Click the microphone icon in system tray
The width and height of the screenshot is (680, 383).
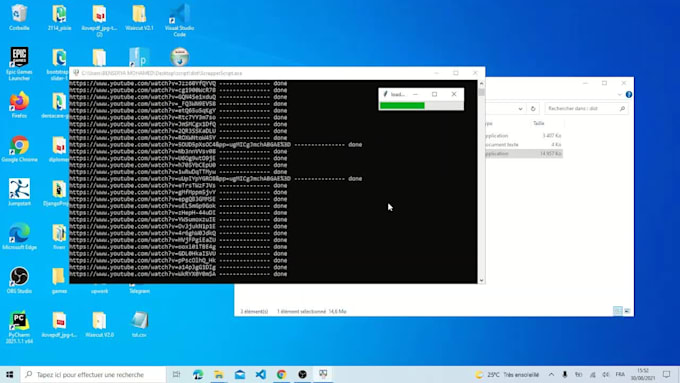click(x=565, y=374)
